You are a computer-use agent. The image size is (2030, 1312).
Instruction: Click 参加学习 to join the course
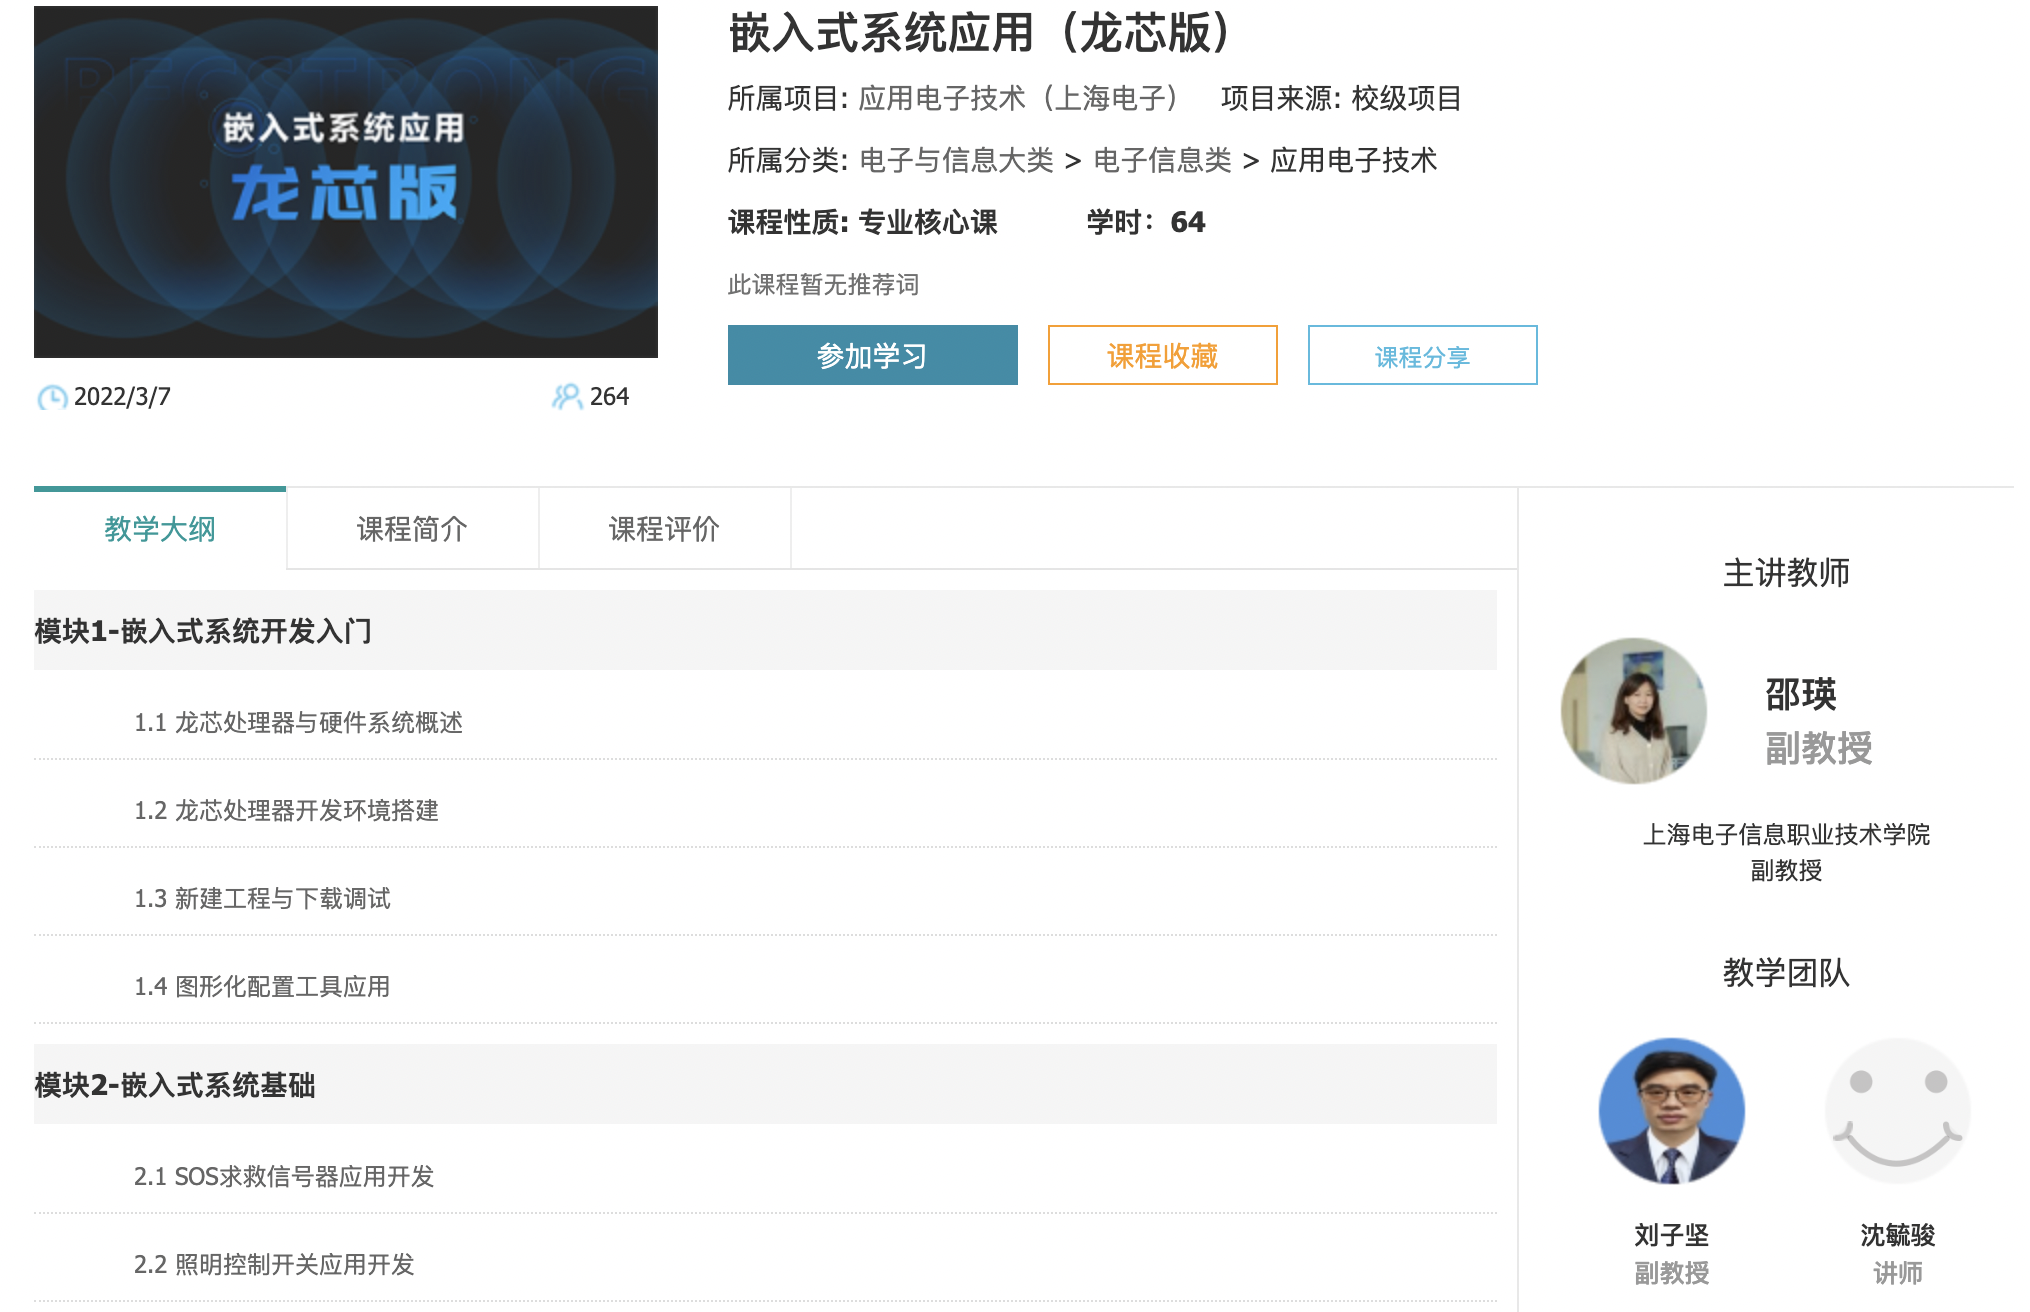coord(872,355)
